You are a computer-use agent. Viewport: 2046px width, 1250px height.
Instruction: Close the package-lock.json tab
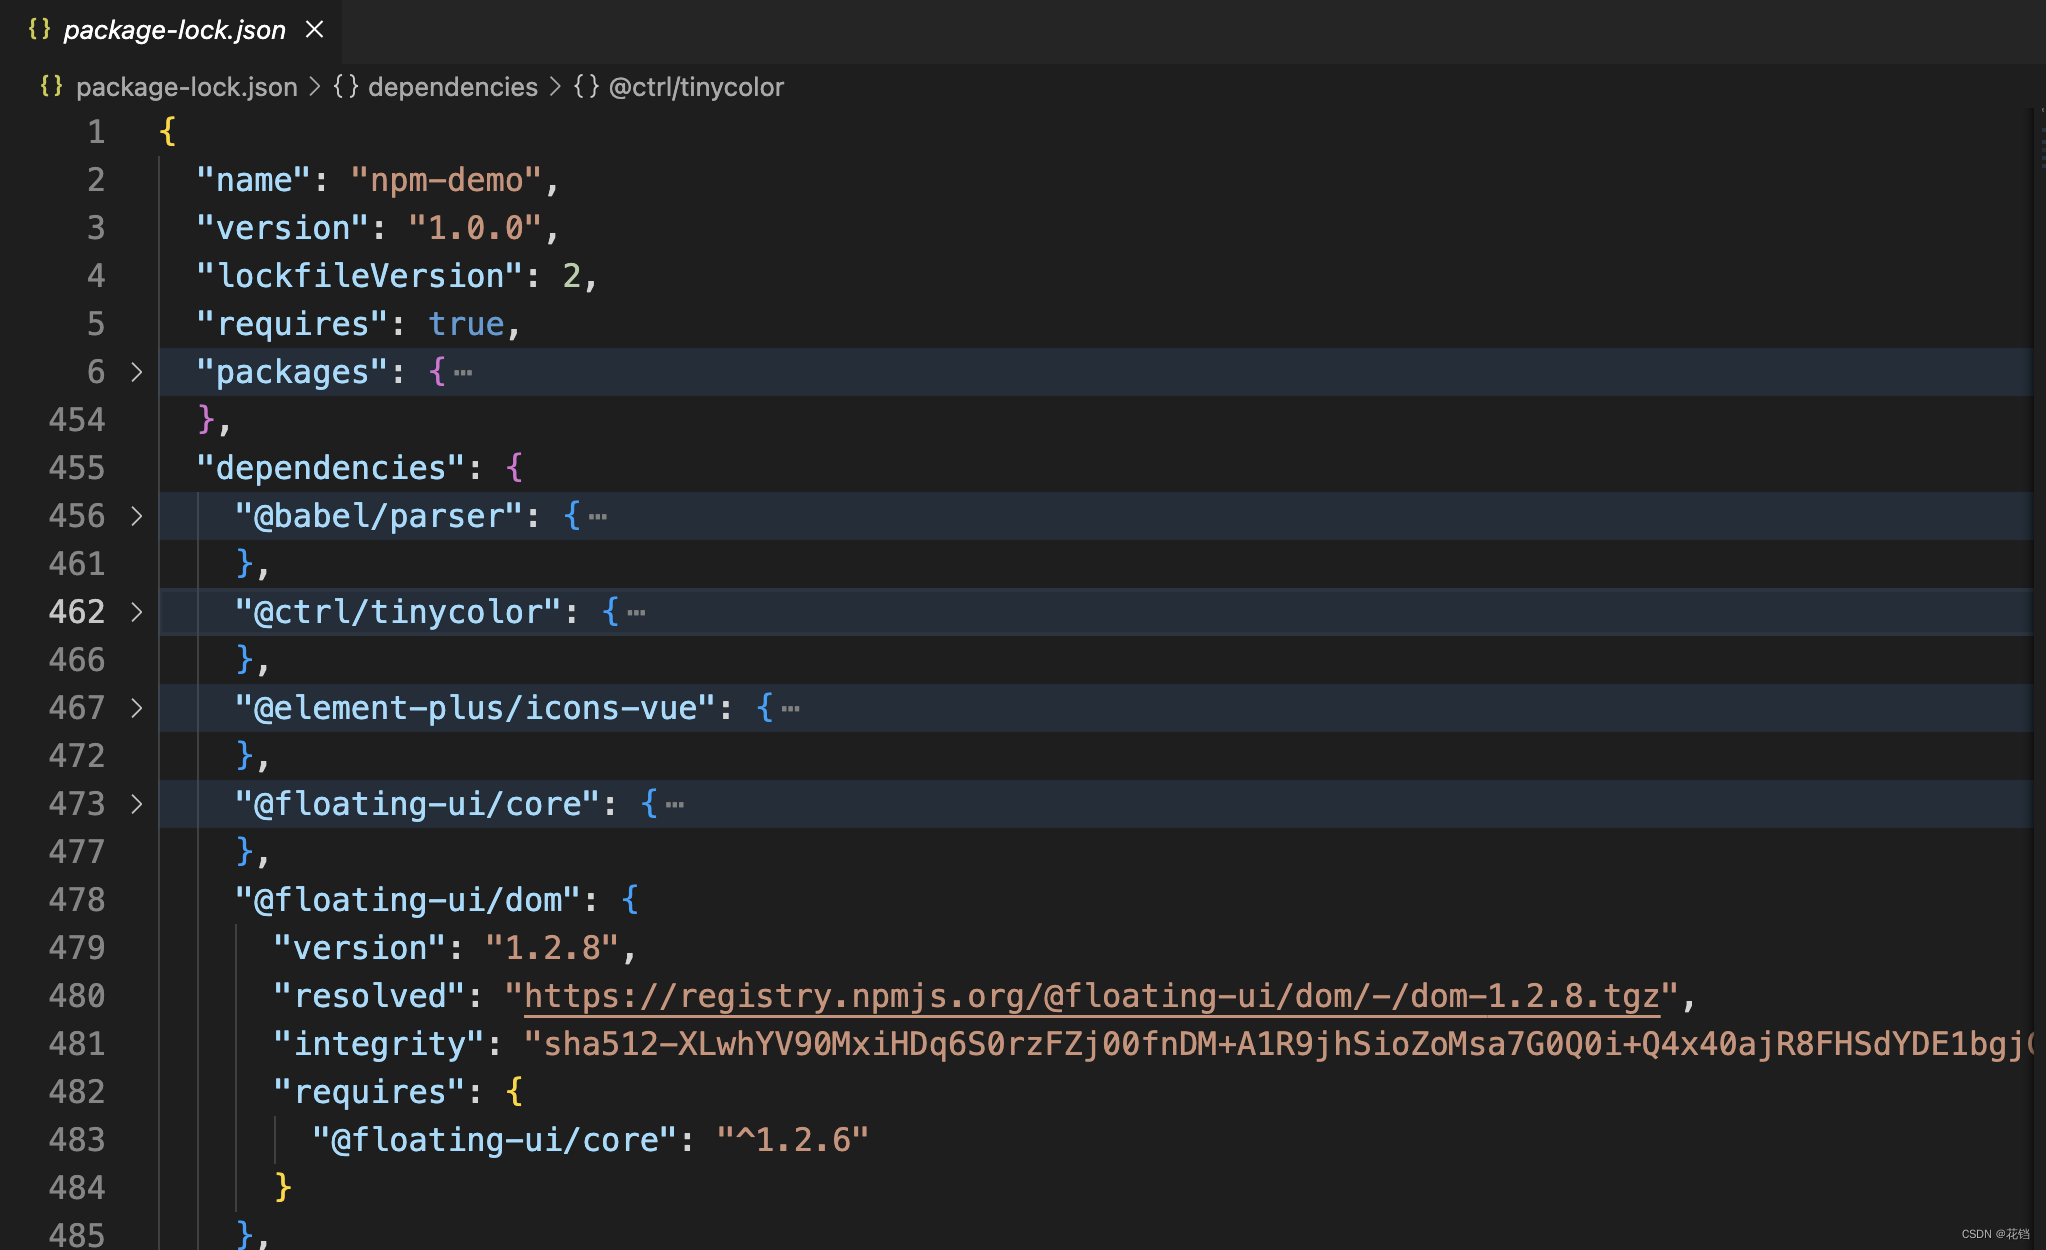pyautogui.click(x=314, y=30)
